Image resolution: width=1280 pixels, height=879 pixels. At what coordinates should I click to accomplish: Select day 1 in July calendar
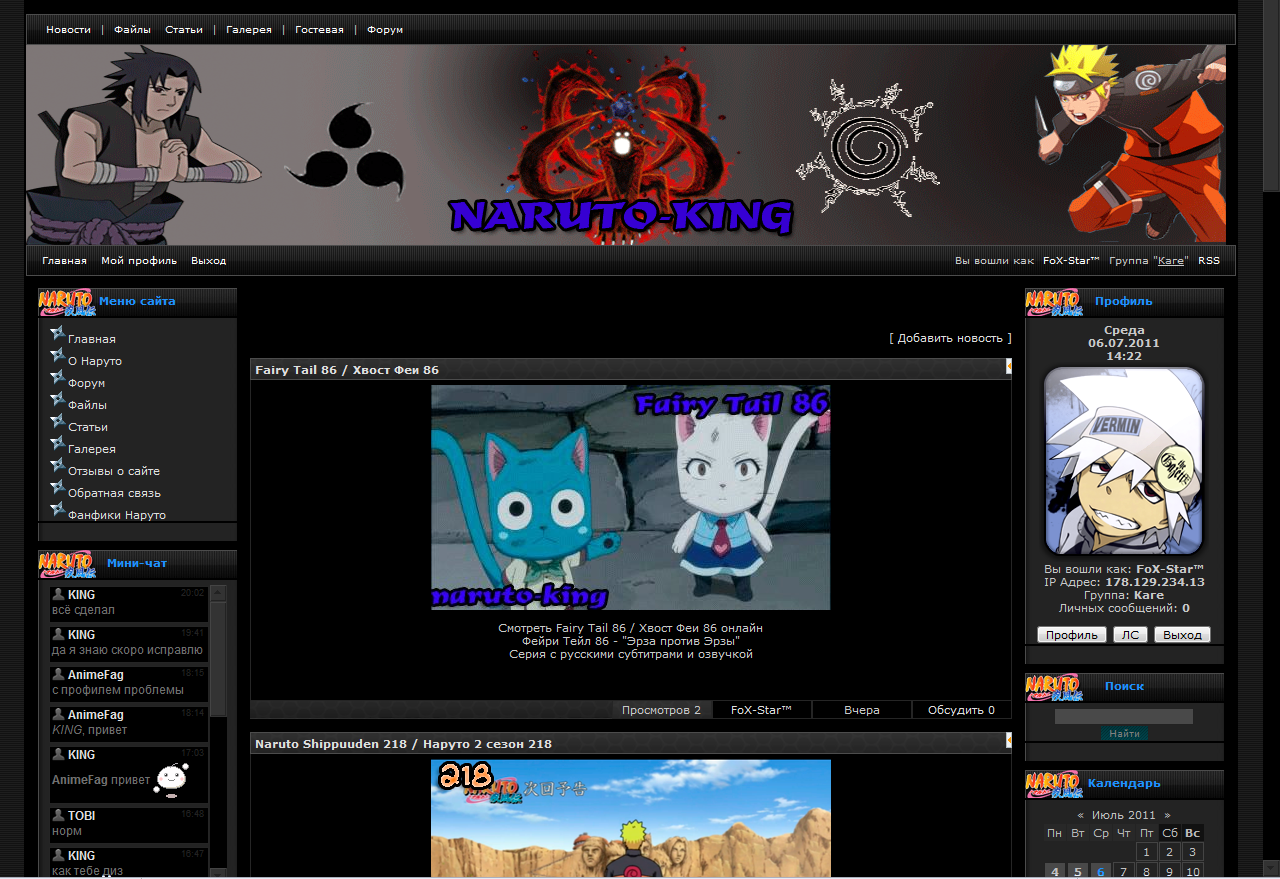pos(1147,852)
